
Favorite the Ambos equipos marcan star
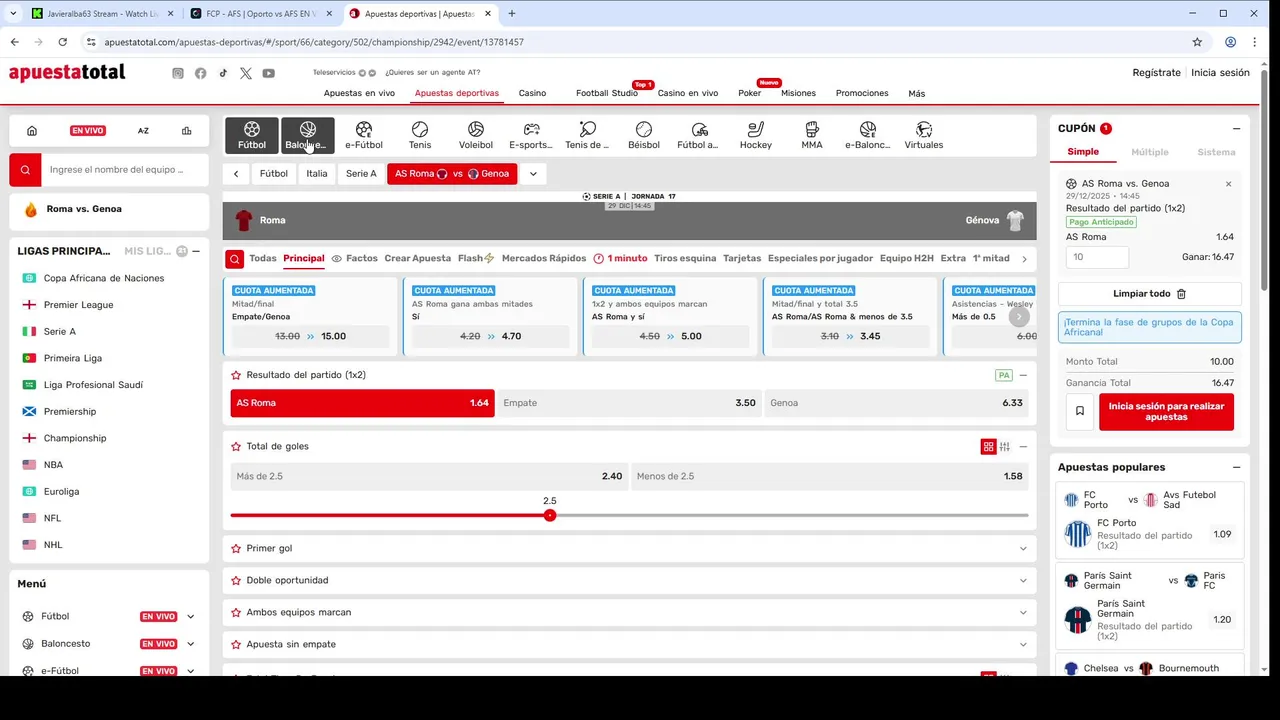(x=236, y=613)
